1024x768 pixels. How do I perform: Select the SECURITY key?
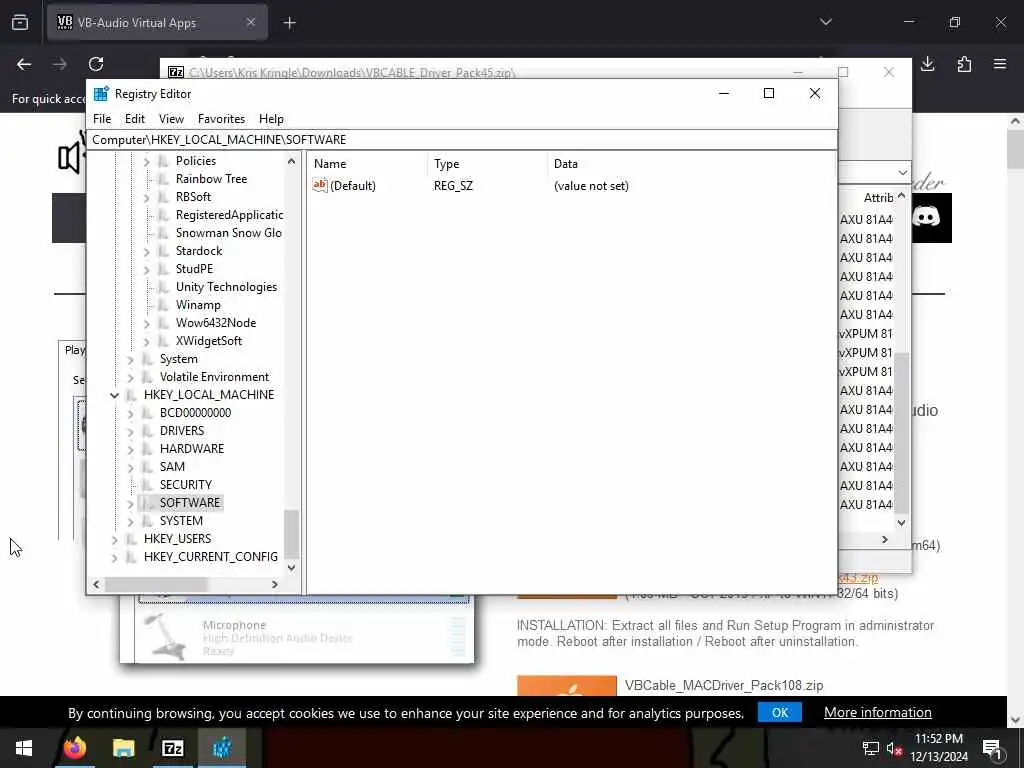click(185, 485)
